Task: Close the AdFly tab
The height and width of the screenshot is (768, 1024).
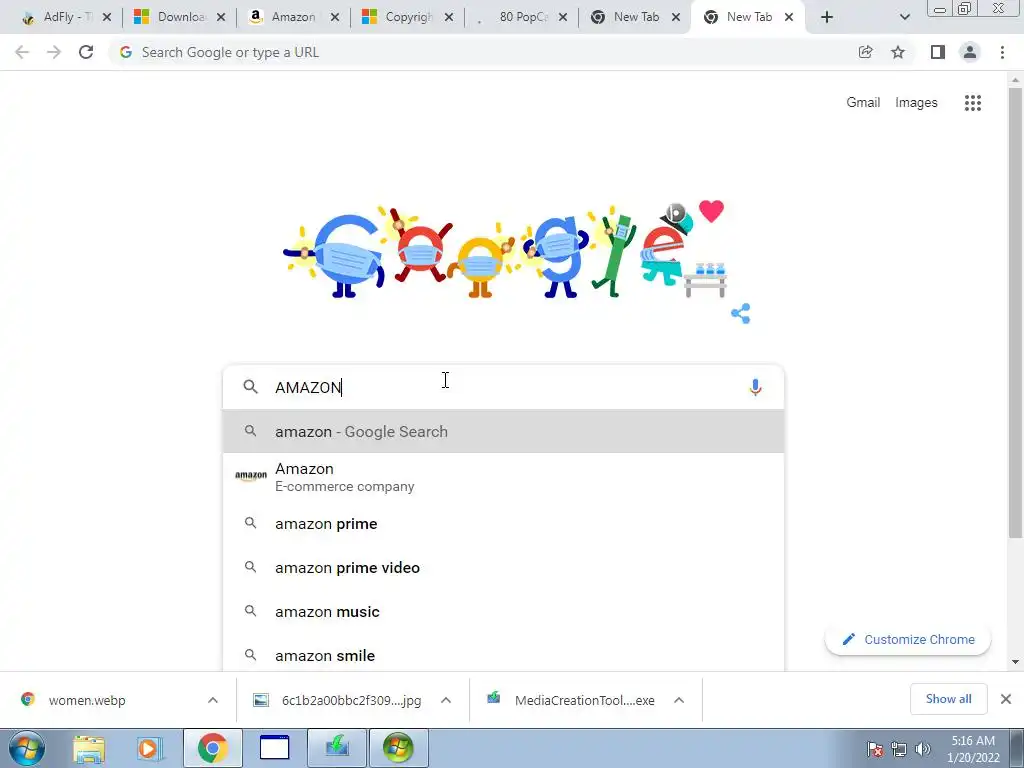Action: pos(107,17)
